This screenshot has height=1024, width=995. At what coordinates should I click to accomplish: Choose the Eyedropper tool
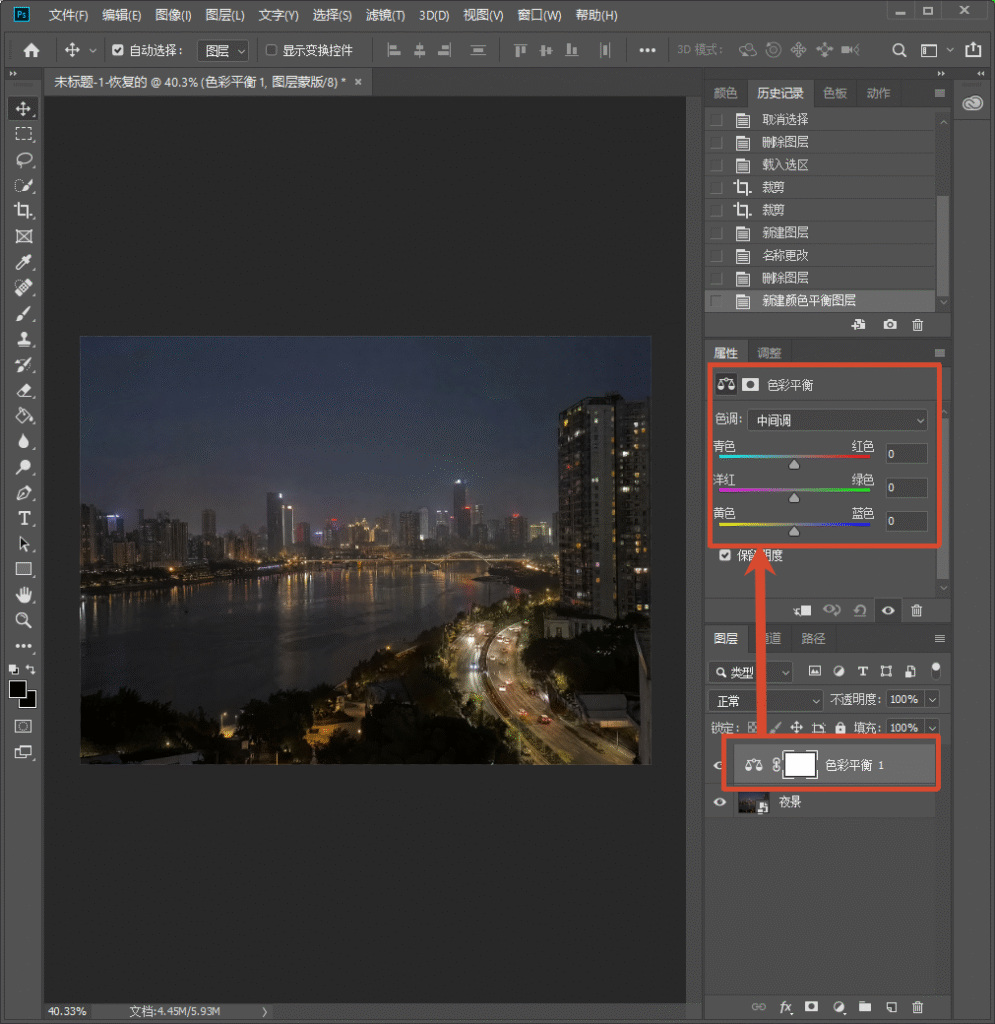pyautogui.click(x=24, y=262)
